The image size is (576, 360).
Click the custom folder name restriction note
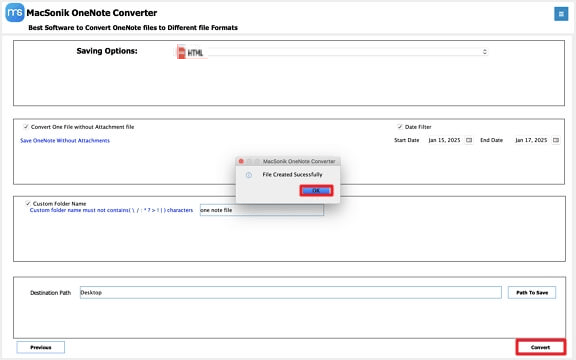111,210
